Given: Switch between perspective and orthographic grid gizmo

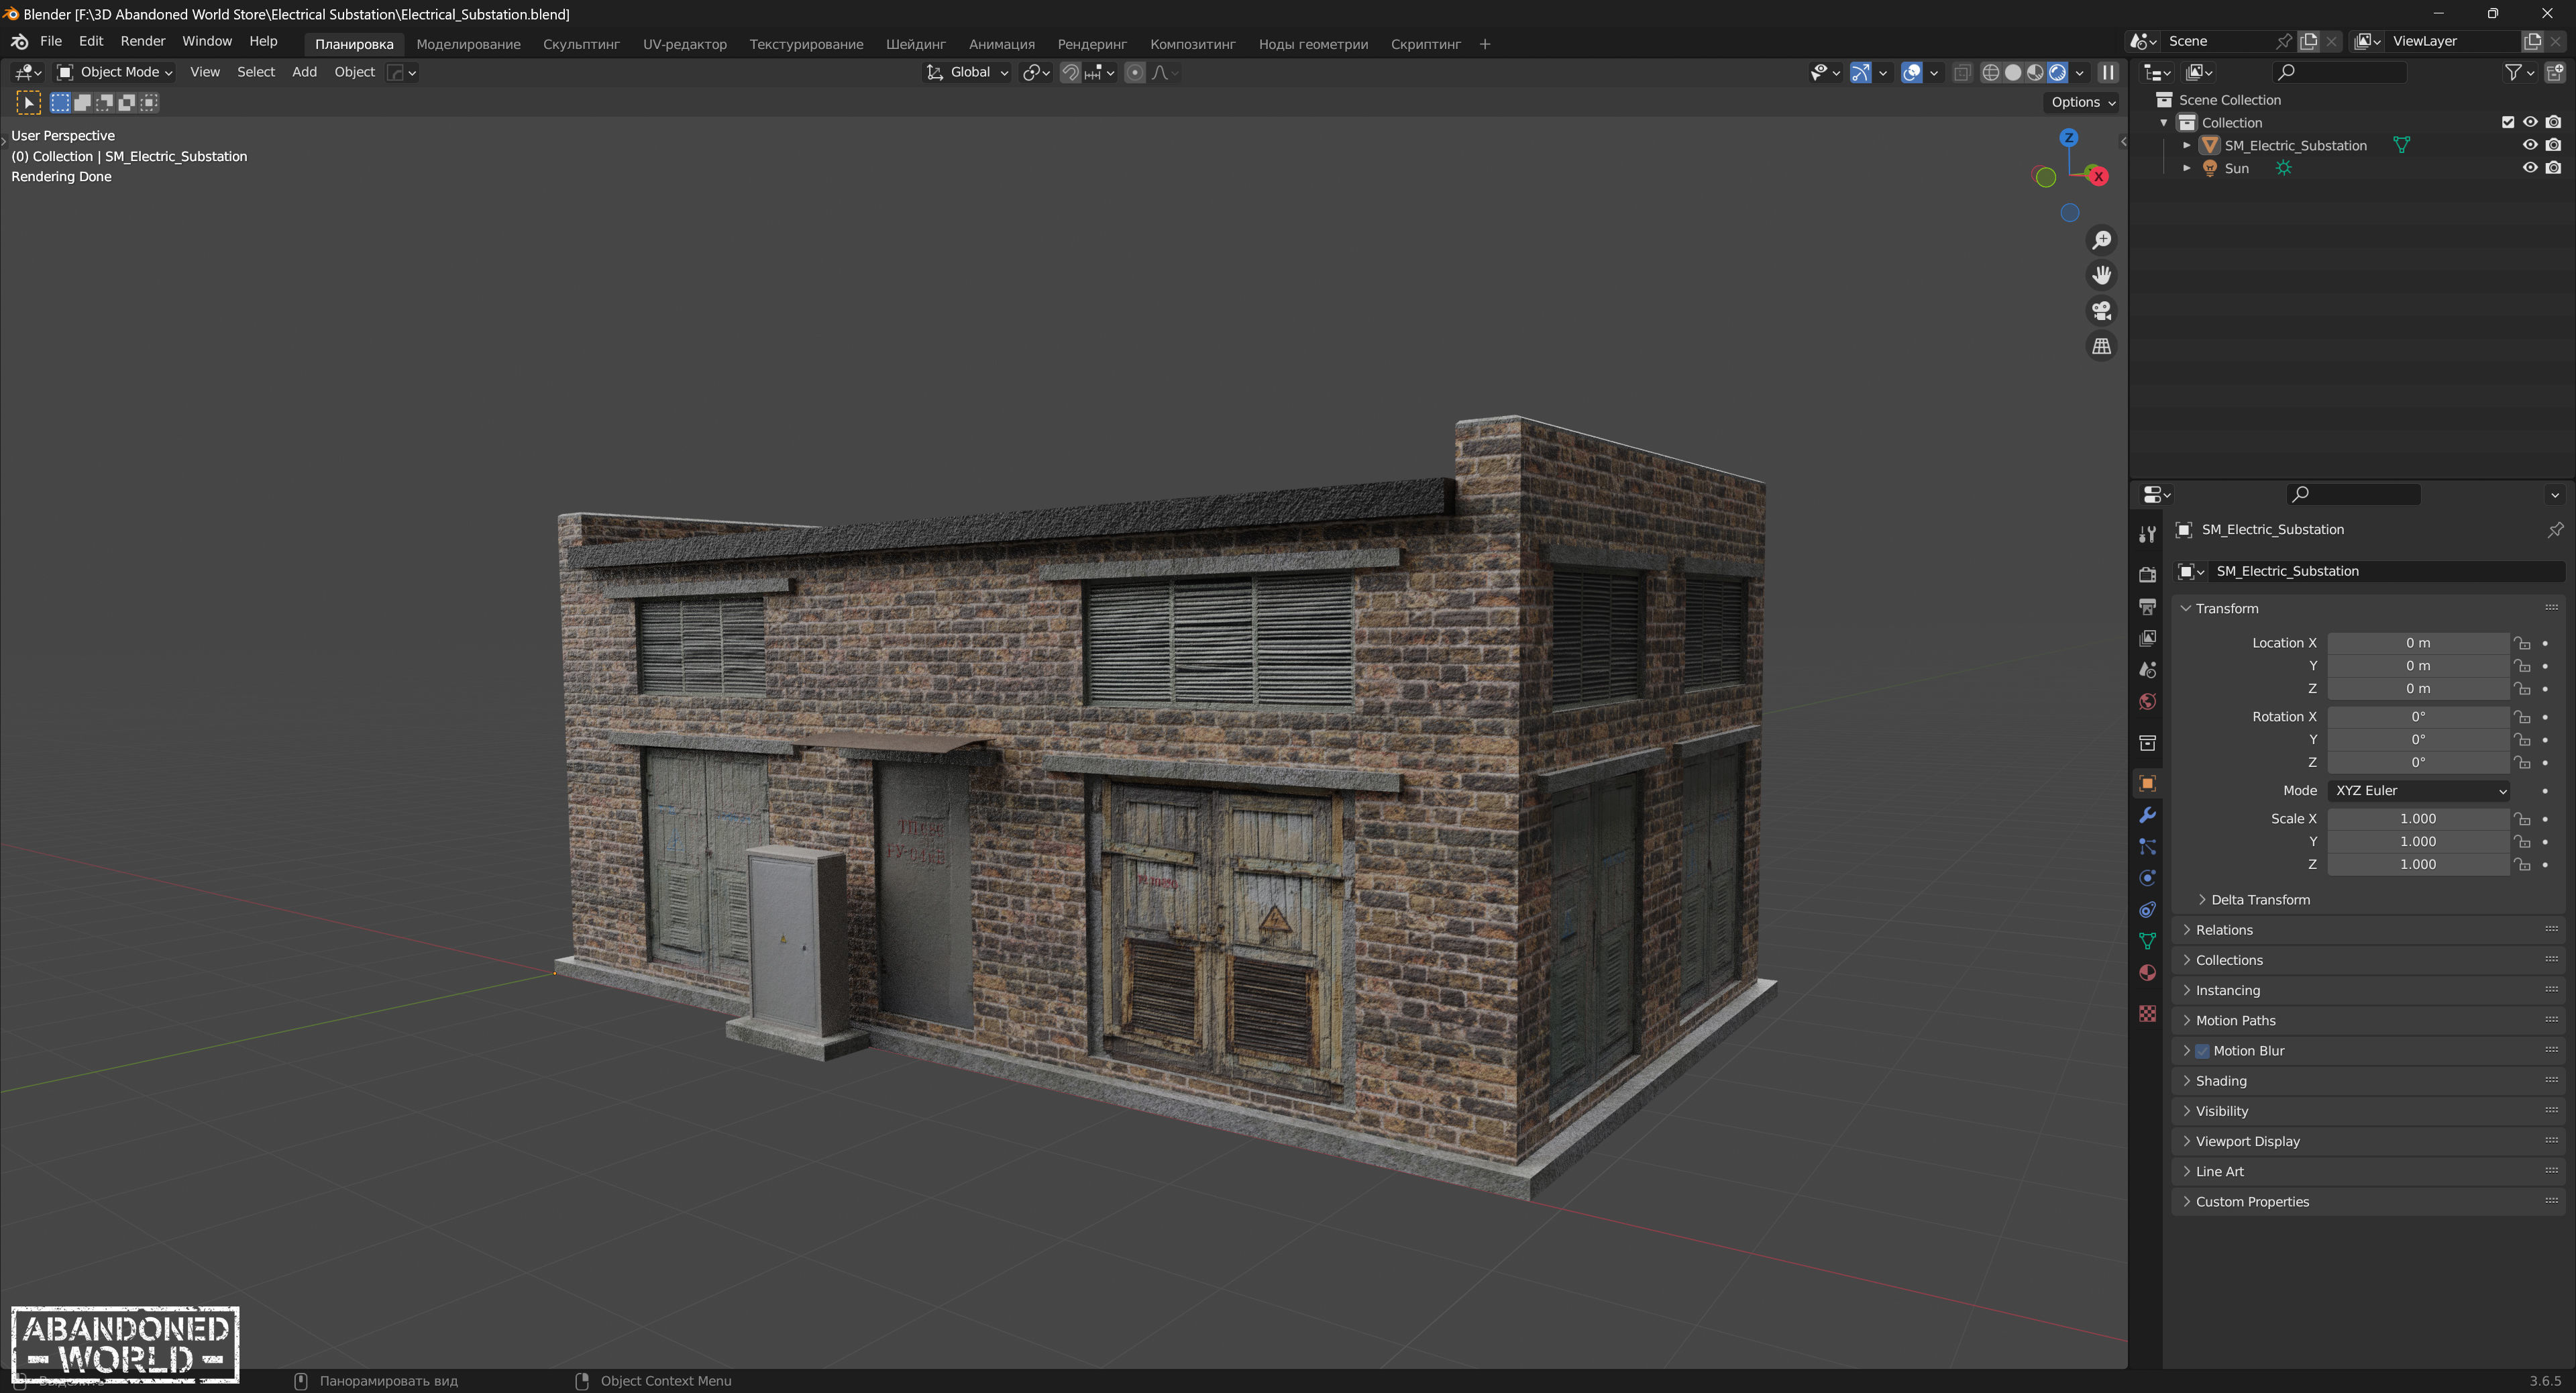Looking at the screenshot, I should click(x=2102, y=346).
